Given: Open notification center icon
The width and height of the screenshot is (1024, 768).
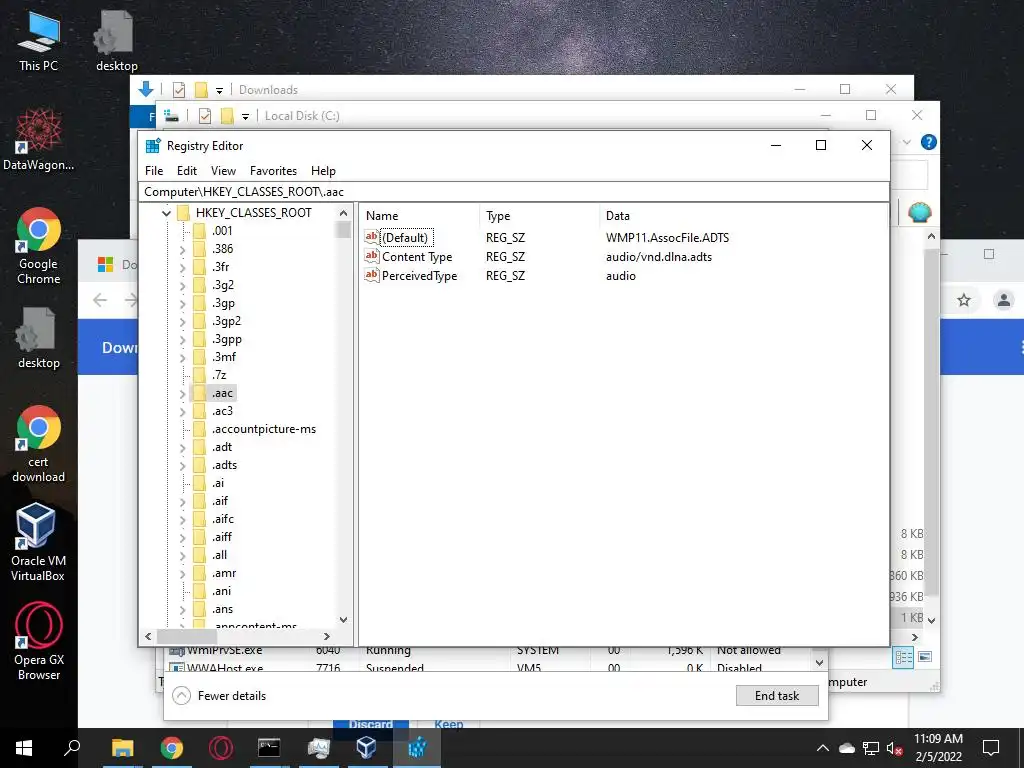Looking at the screenshot, I should click(991, 748).
